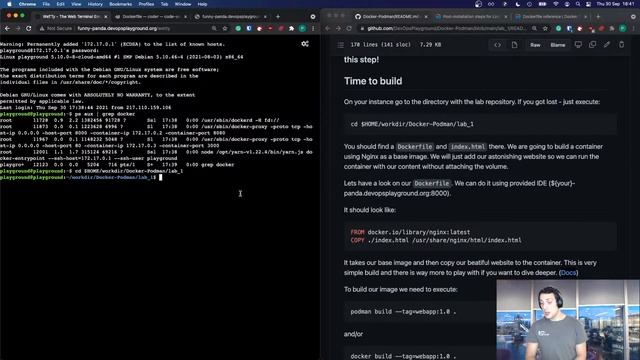
Task: Open a new tab in the GitHub window
Action: pos(598,17)
